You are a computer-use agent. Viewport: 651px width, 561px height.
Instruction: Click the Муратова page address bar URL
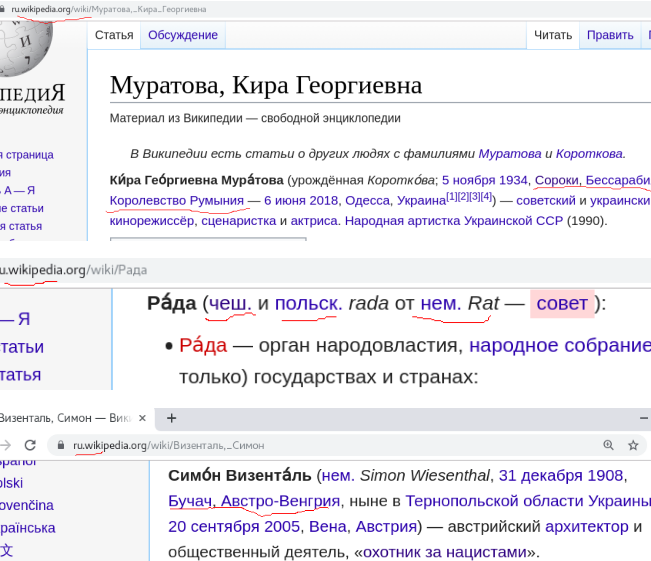coord(109,9)
